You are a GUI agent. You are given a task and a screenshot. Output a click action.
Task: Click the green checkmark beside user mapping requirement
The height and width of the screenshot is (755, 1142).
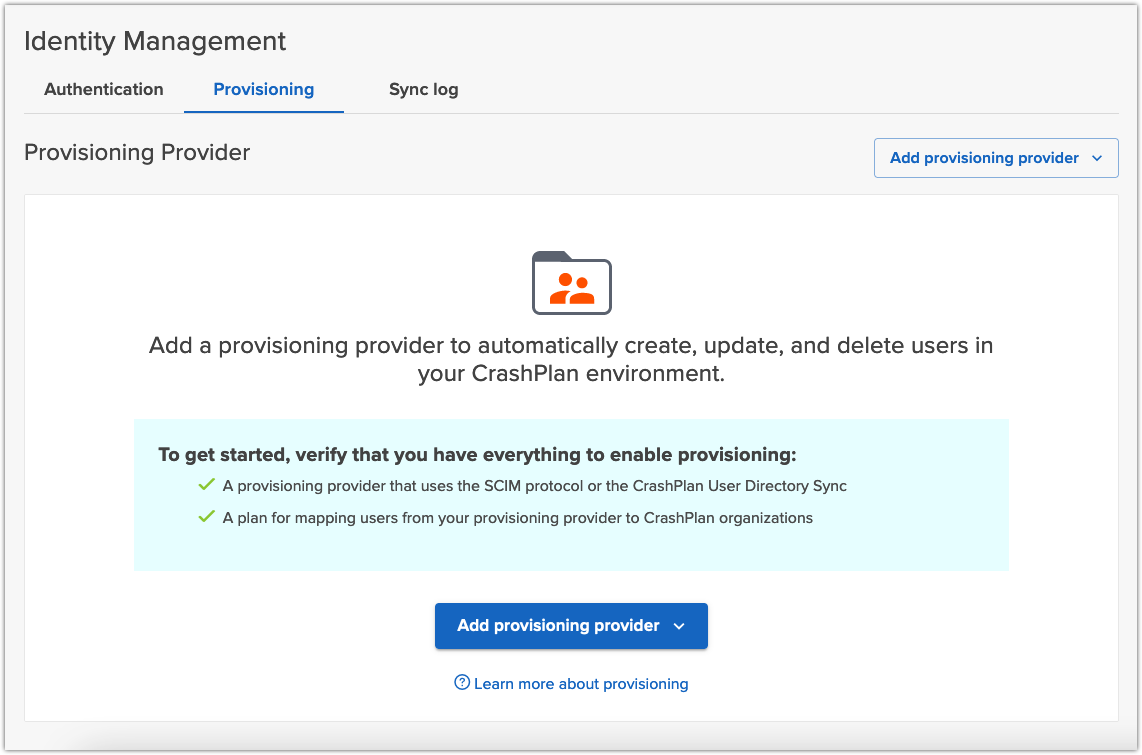[206, 518]
